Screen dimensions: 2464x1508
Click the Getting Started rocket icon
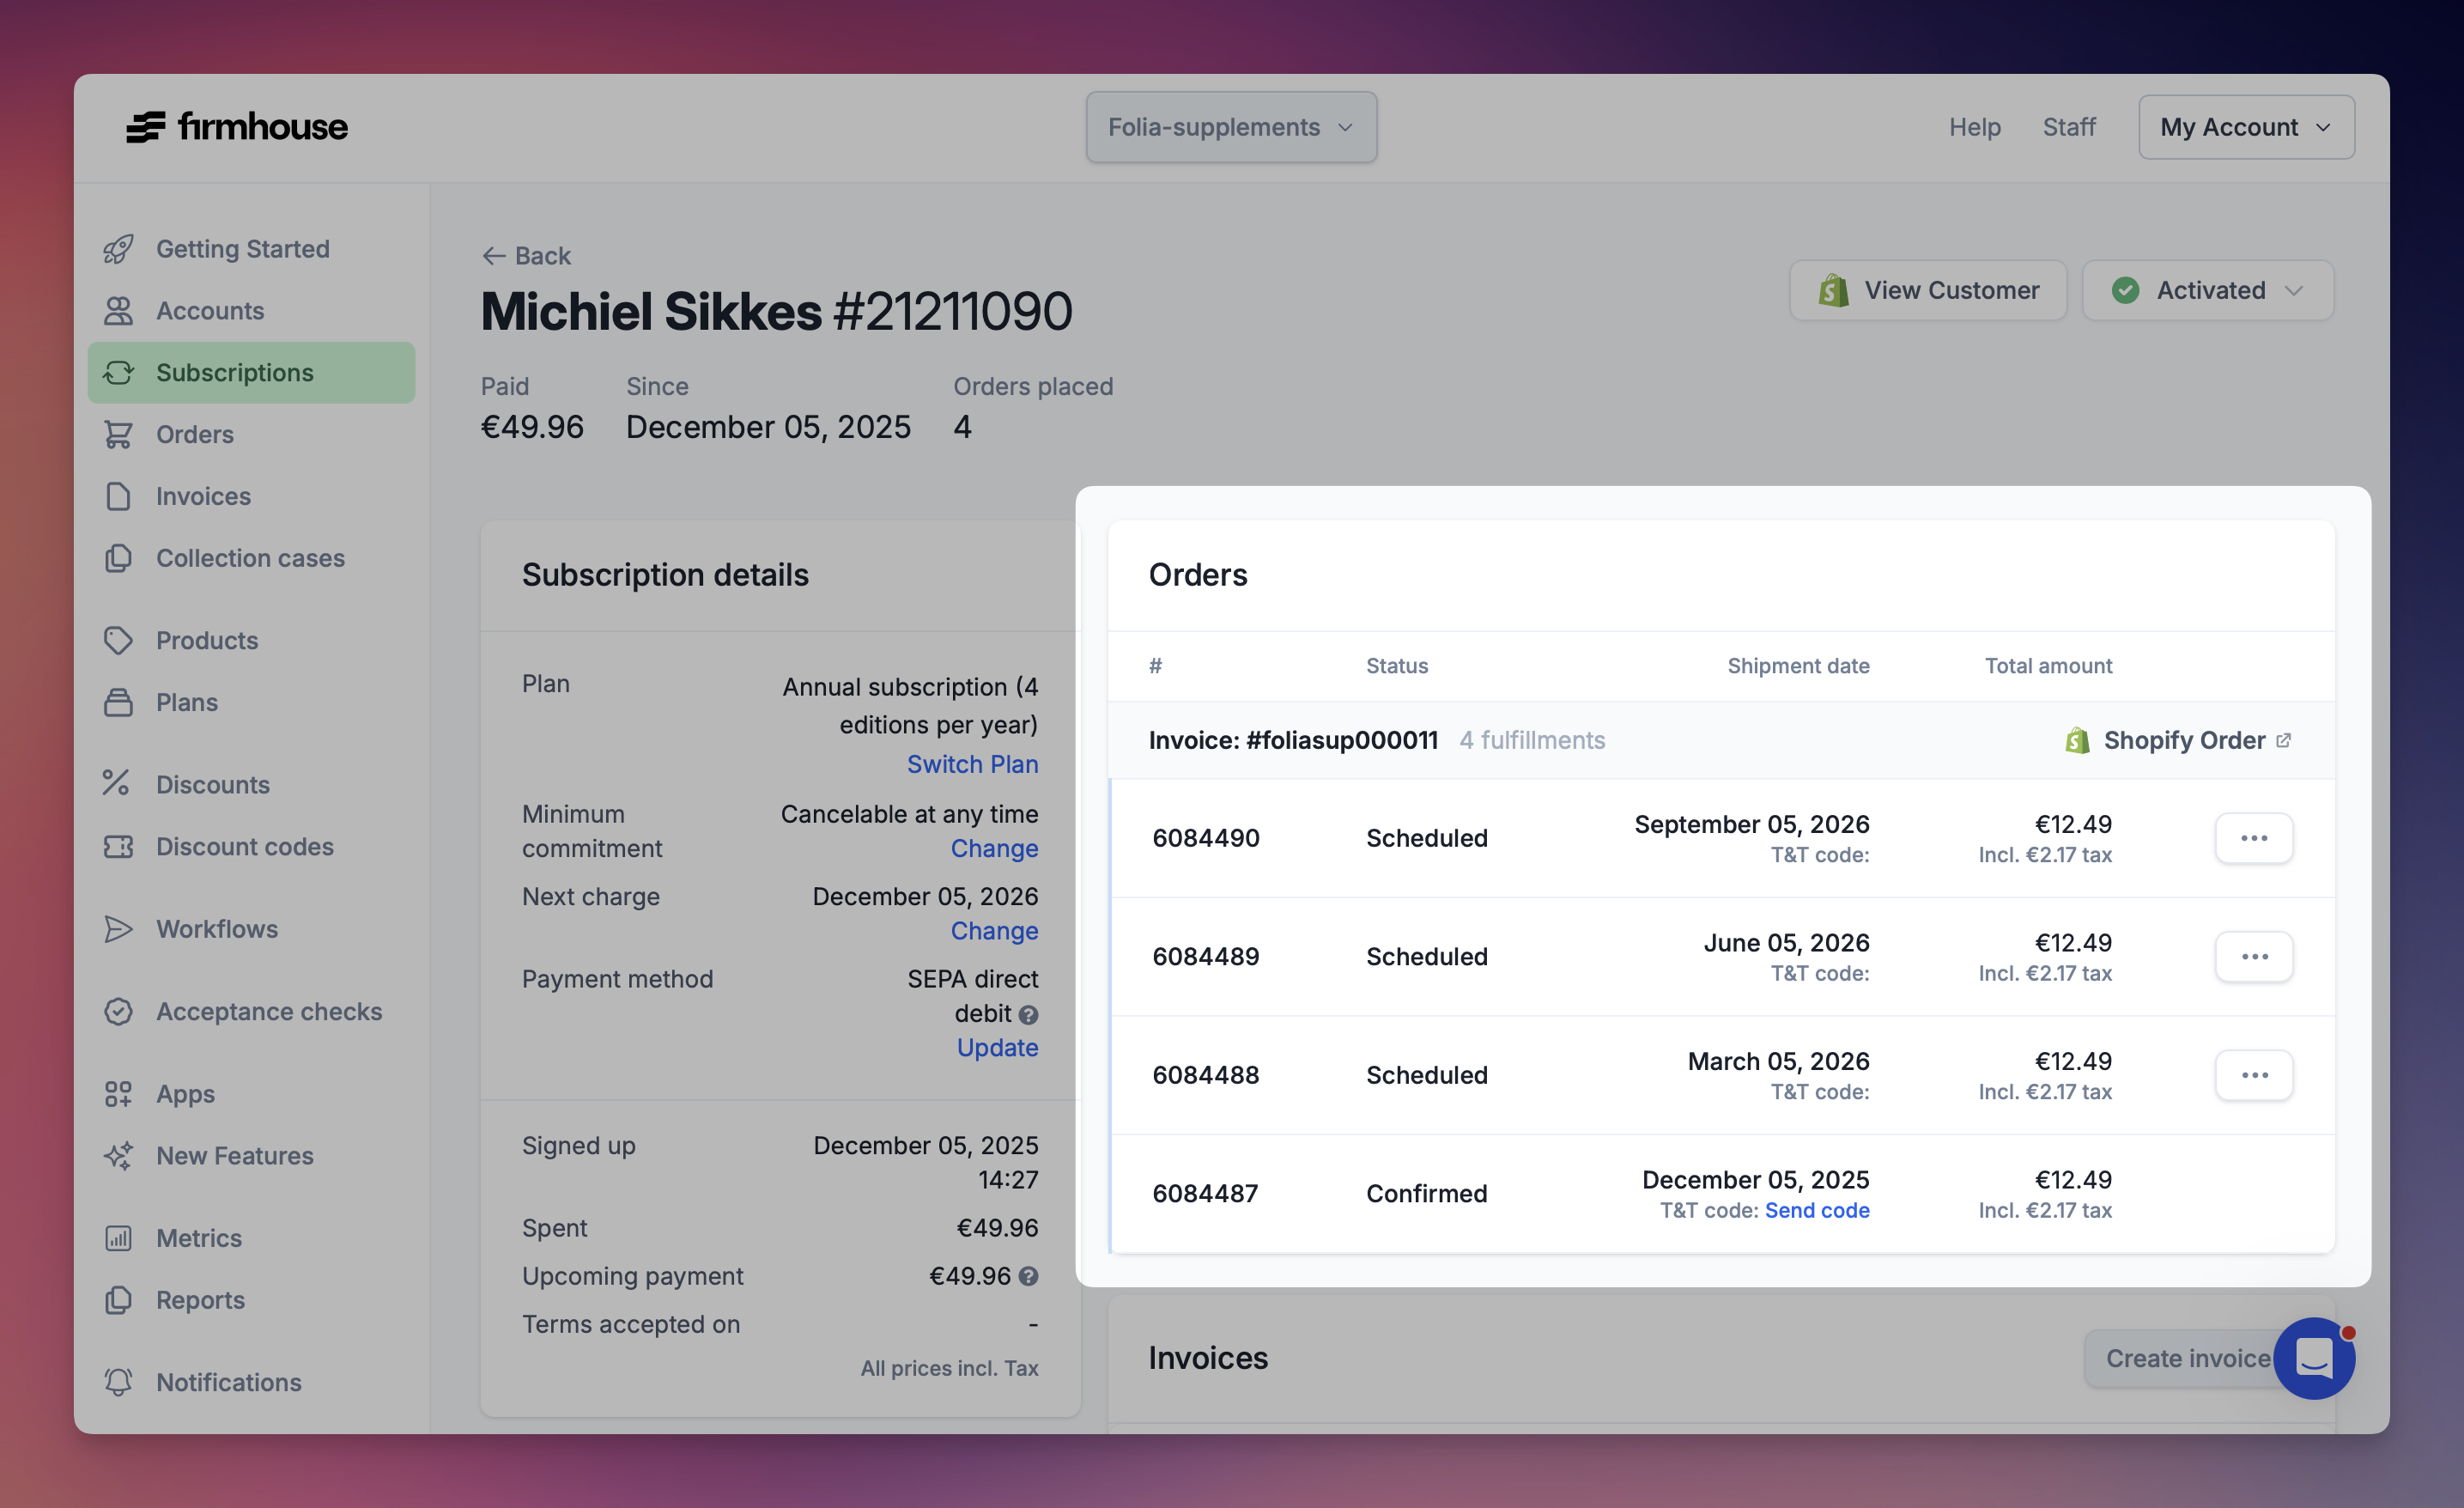[118, 249]
